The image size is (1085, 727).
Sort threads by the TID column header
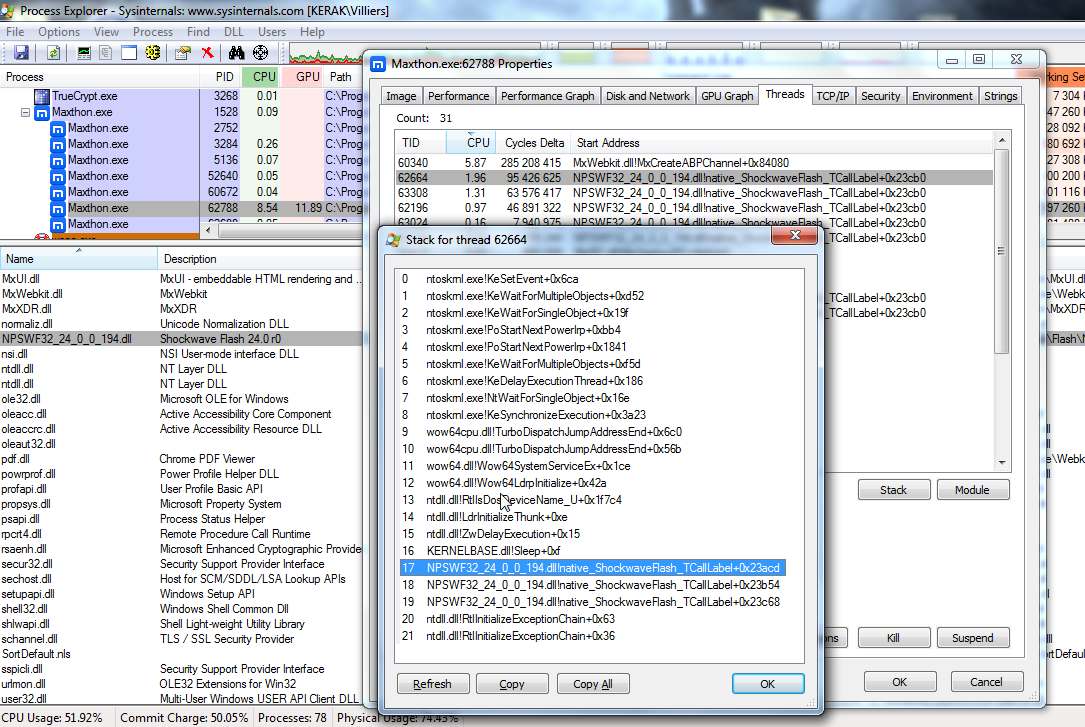(x=421, y=143)
